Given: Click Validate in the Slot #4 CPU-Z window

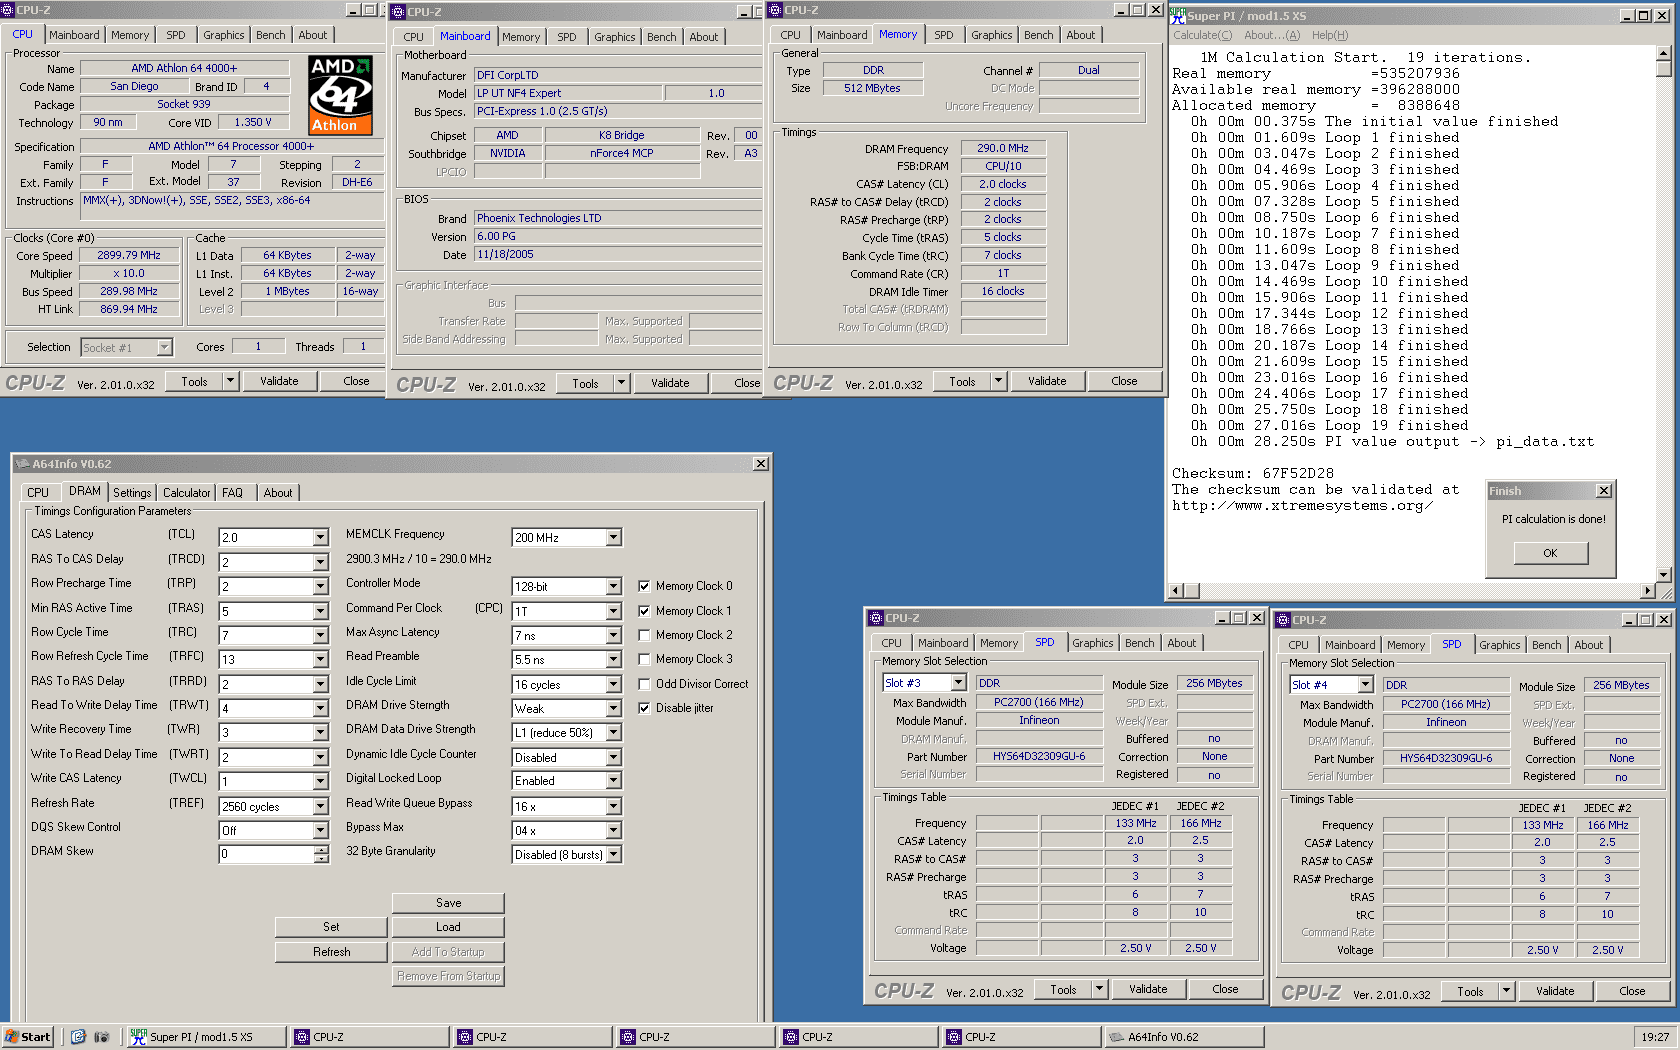Looking at the screenshot, I should (1555, 991).
